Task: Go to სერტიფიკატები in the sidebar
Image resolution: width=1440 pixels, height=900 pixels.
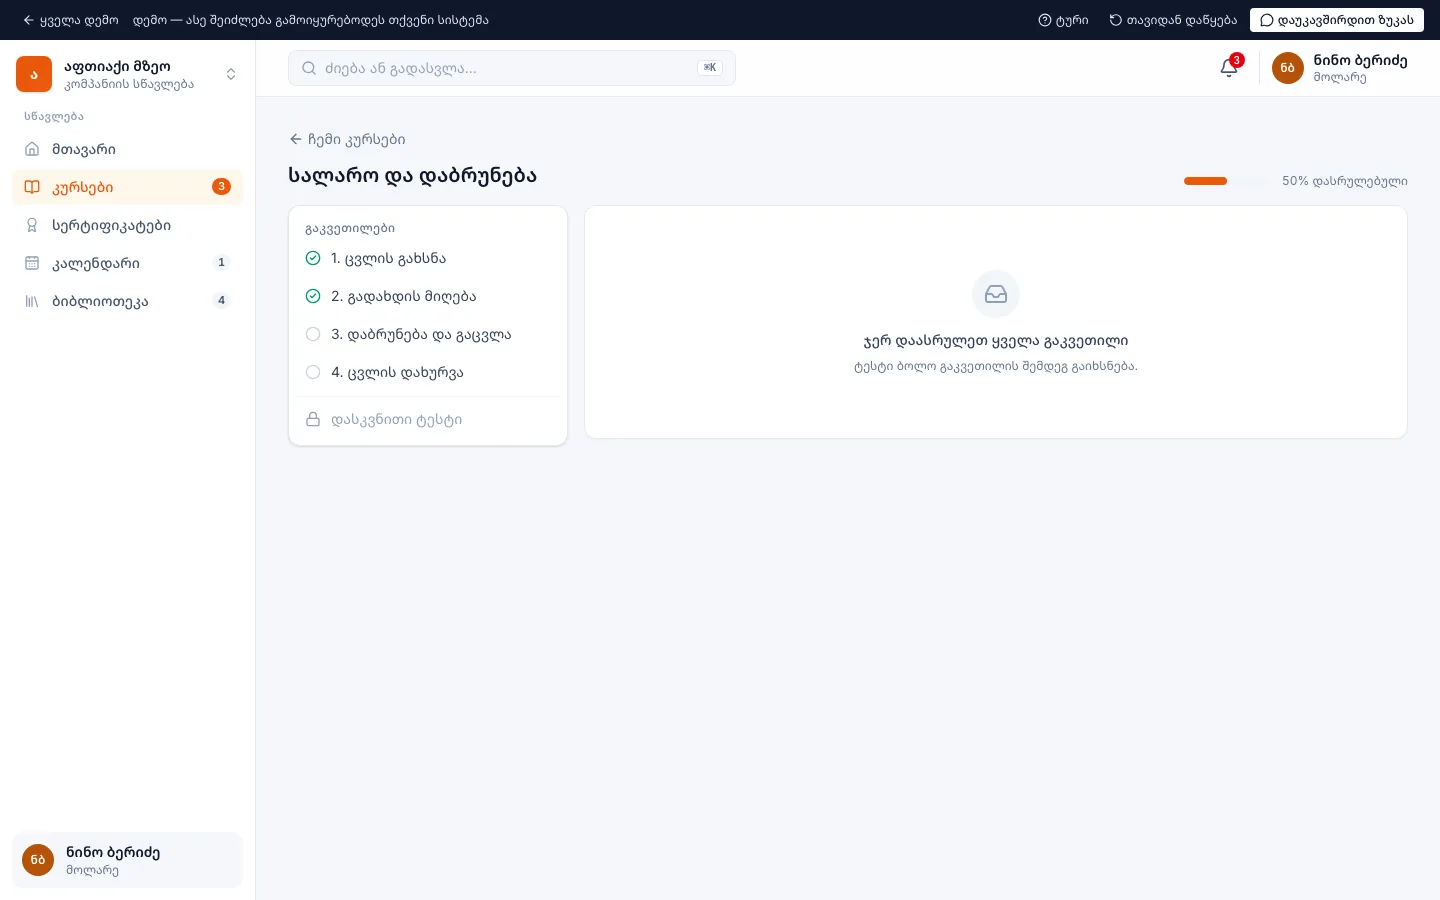Action: tap(127, 225)
